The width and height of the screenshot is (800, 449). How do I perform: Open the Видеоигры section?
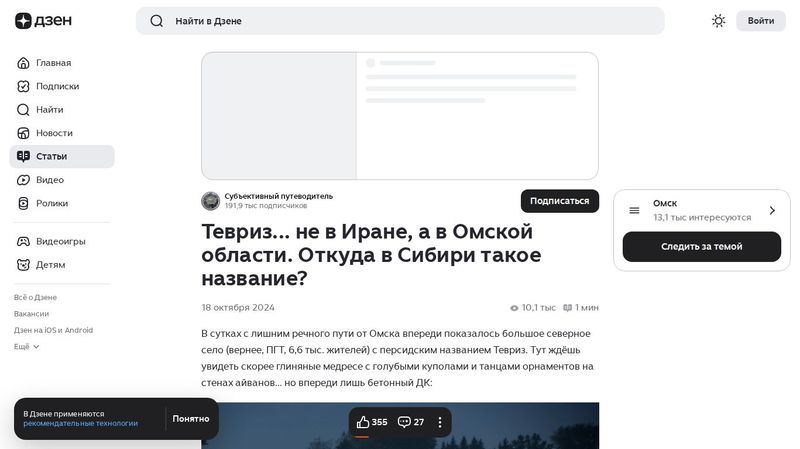[60, 241]
